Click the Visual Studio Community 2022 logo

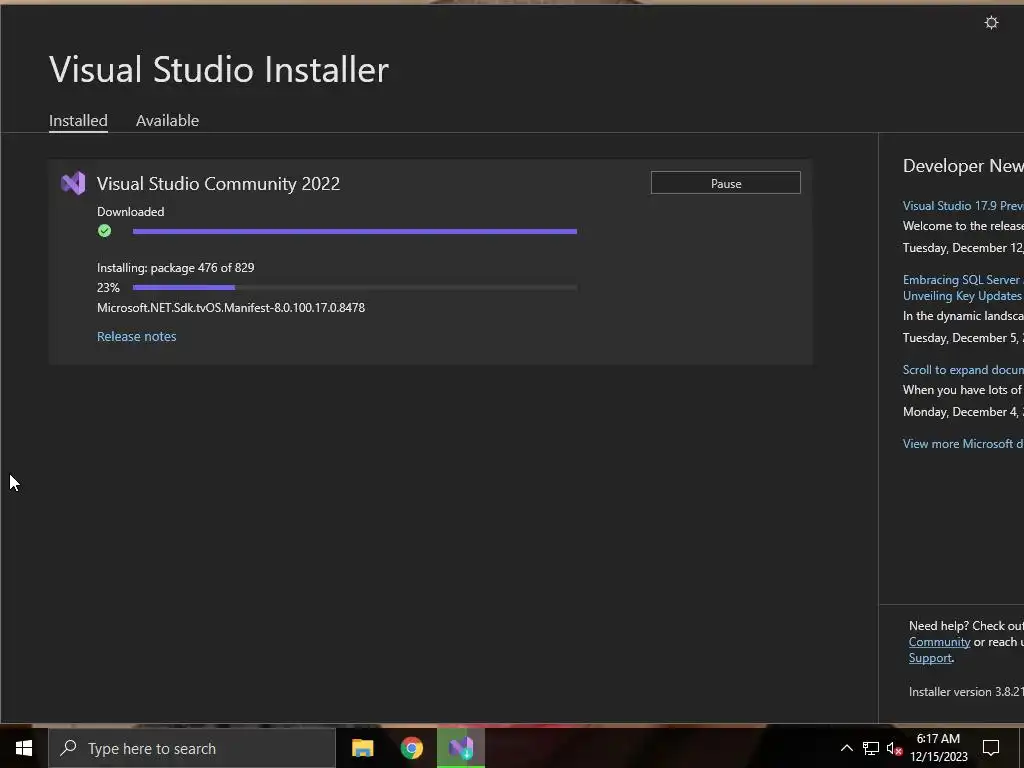(73, 184)
